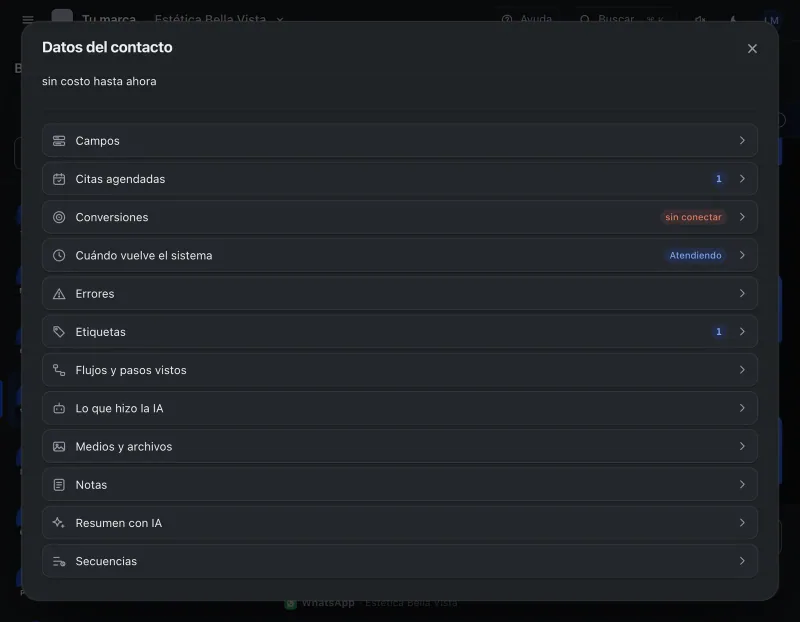Expand the Conversiones chevron

[742, 217]
